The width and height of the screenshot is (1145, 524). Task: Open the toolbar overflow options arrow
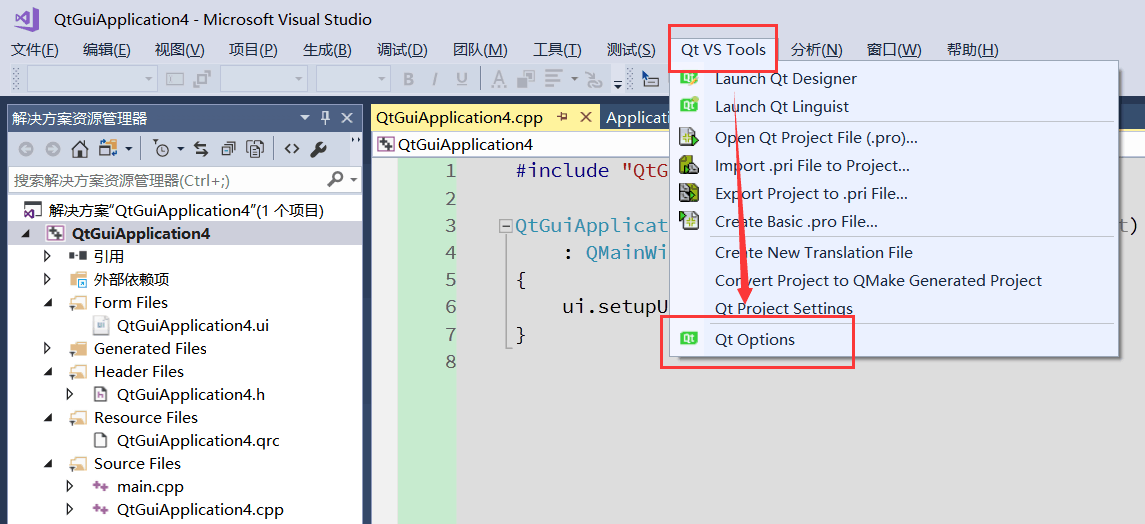(618, 84)
